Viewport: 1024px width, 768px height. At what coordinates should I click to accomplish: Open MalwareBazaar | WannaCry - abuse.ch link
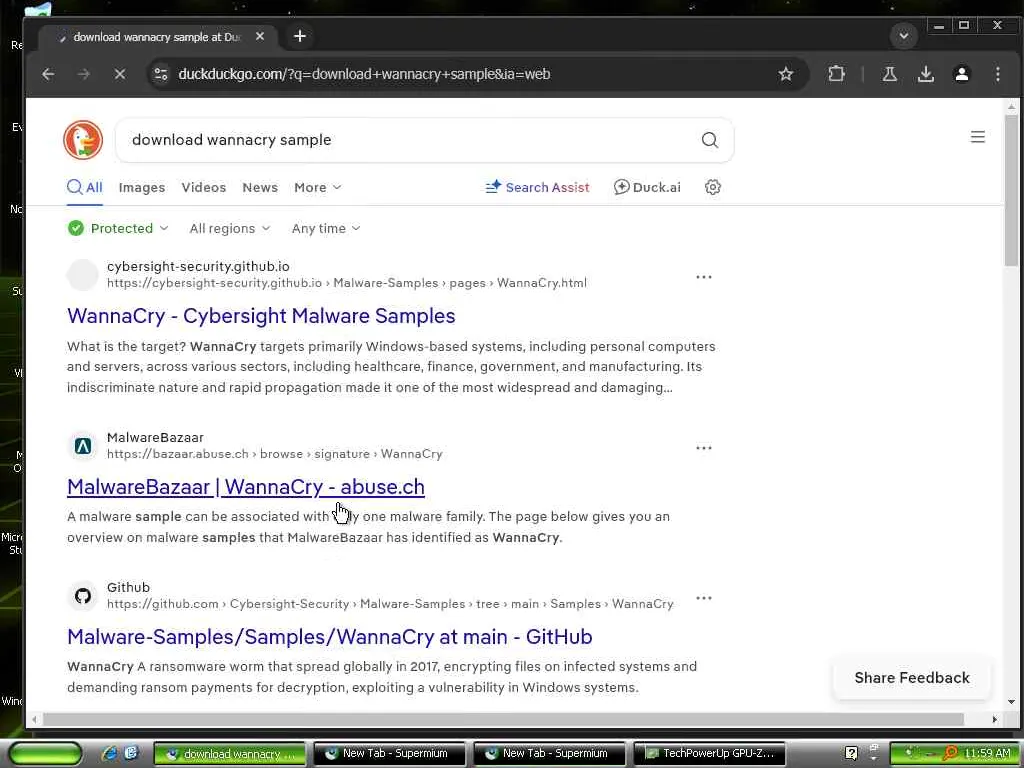pyautogui.click(x=246, y=487)
